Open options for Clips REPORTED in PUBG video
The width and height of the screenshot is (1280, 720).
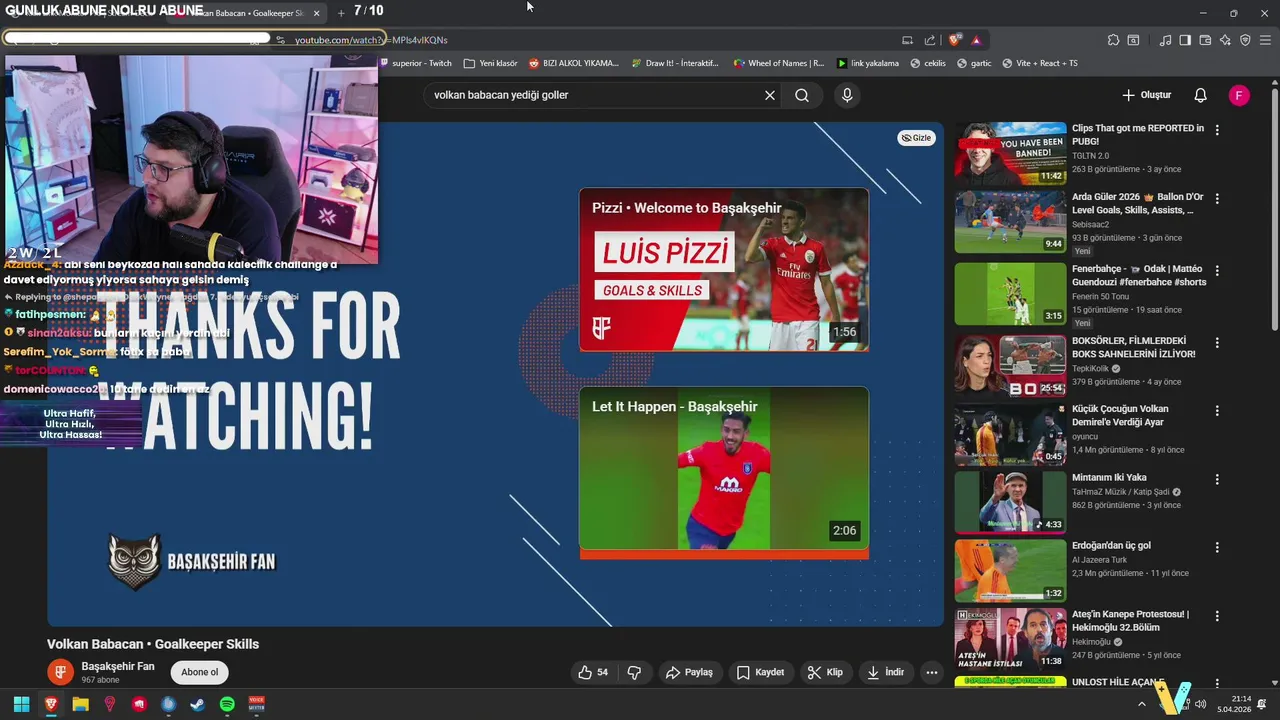tap(1217, 130)
